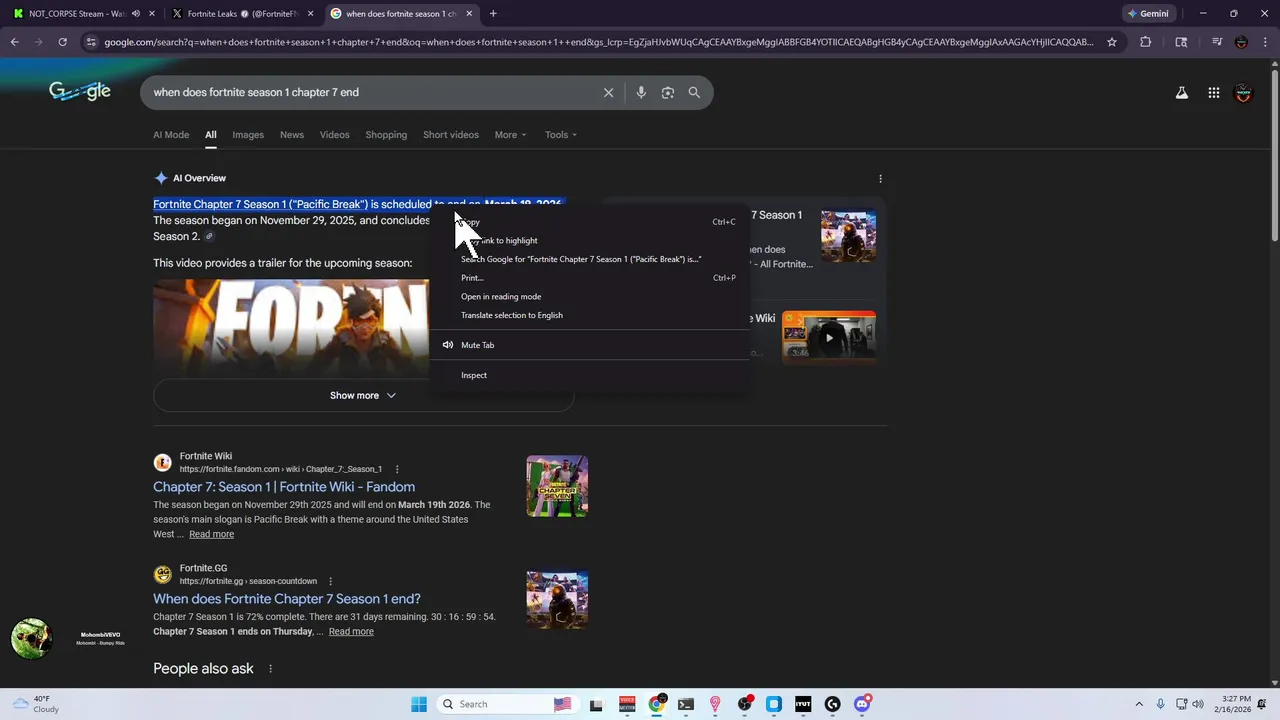Viewport: 1280px width, 720px height.
Task: Submit search with magnifying glass icon
Action: [x=694, y=92]
